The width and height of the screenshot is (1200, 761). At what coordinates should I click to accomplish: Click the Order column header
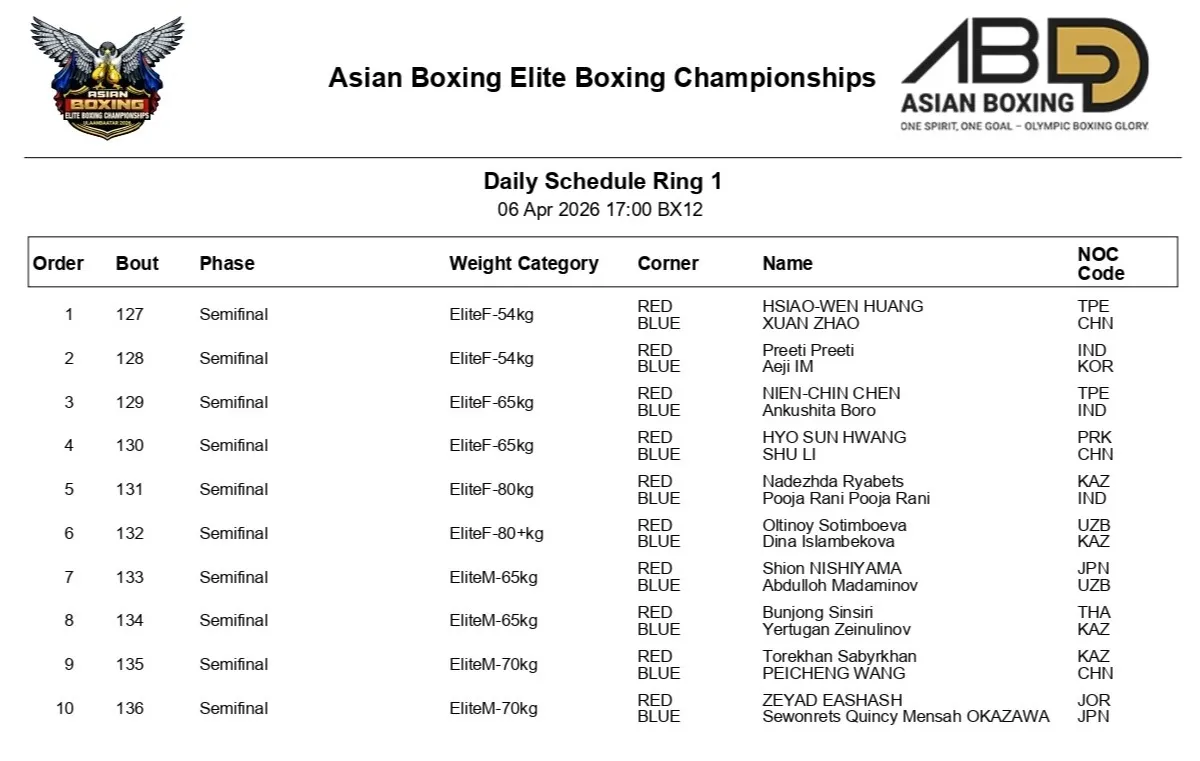[x=59, y=263]
